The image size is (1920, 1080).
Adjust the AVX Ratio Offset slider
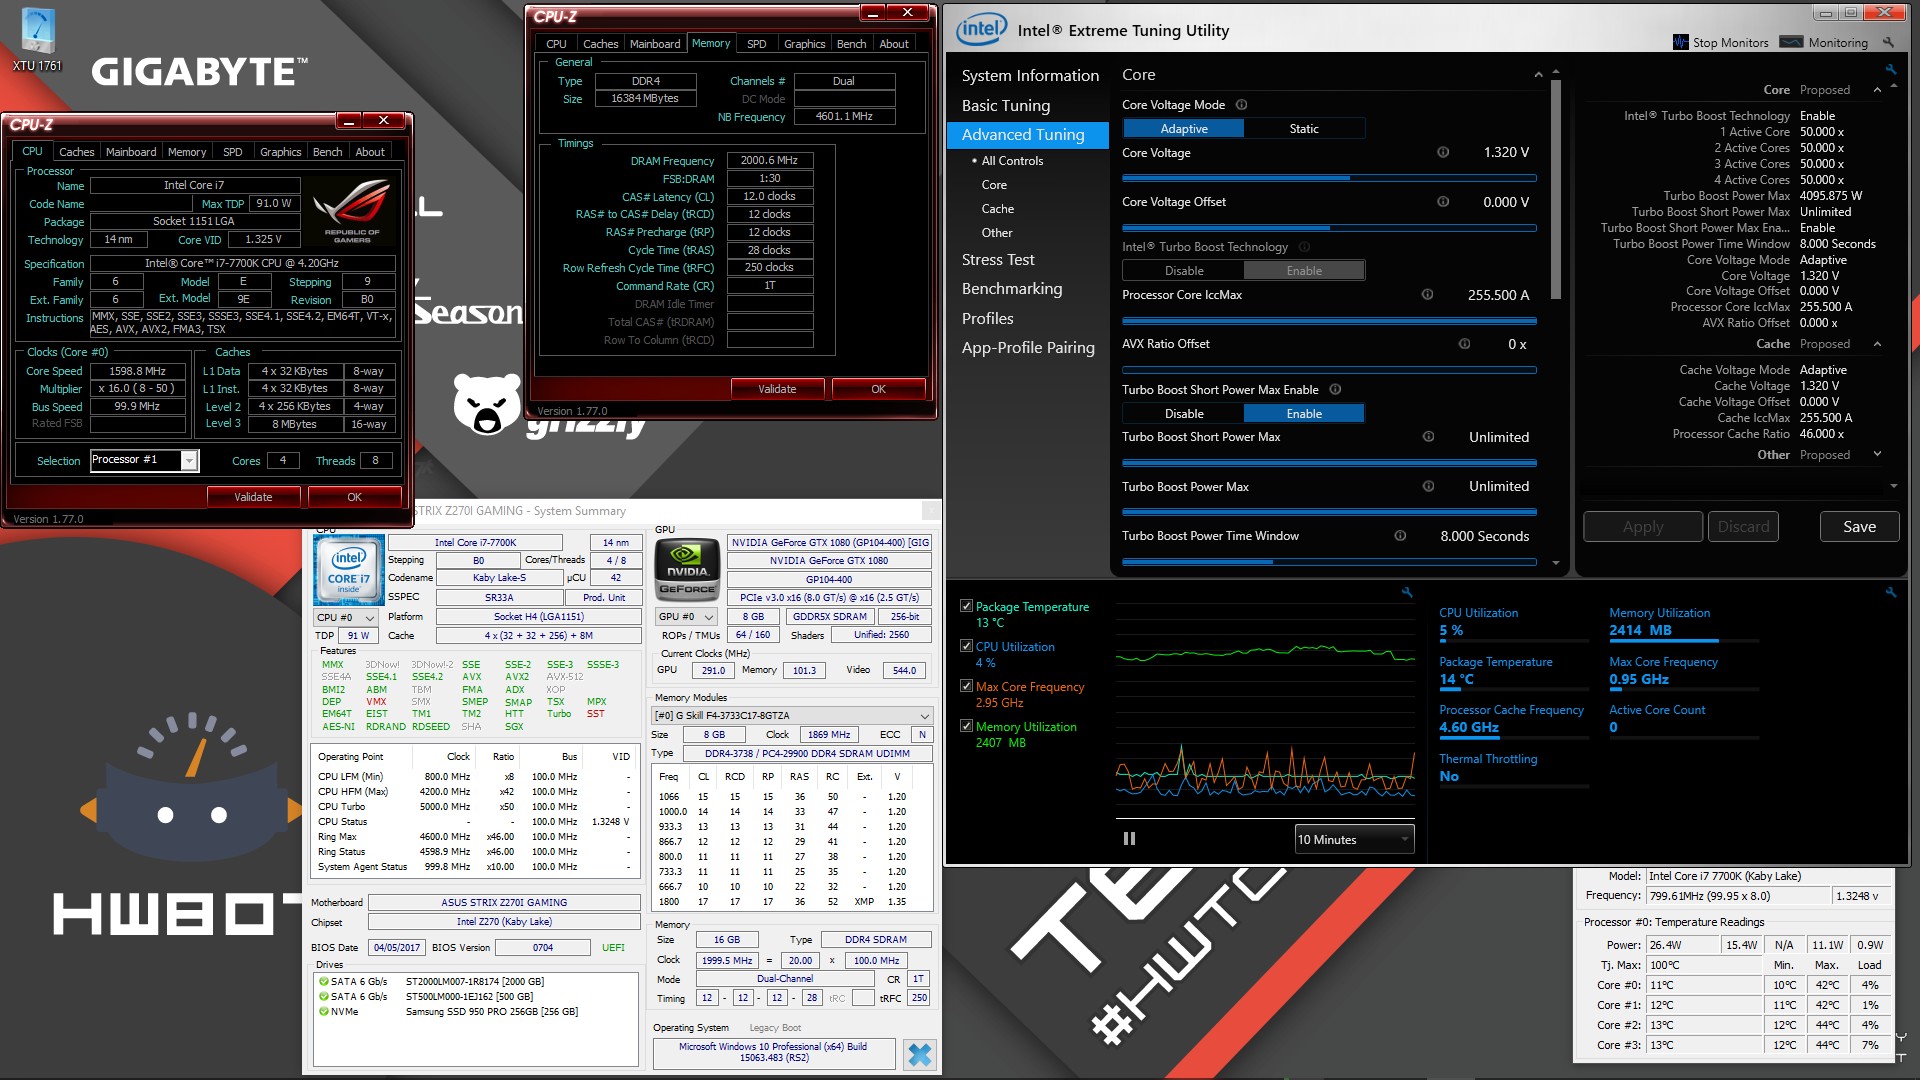click(1329, 370)
